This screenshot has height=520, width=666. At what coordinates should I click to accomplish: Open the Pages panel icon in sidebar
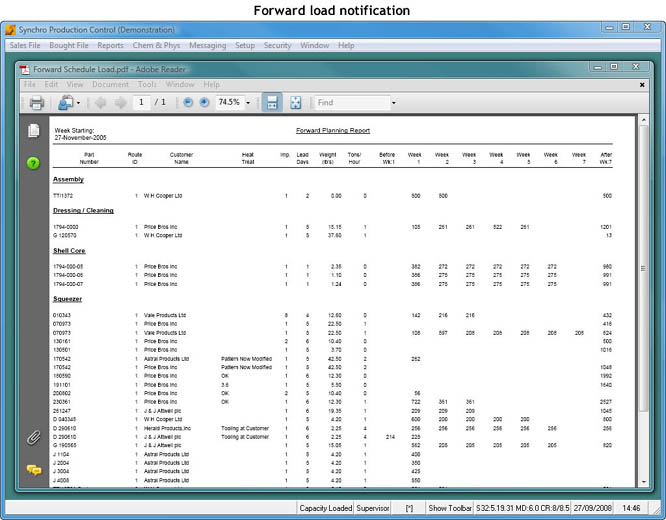coord(34,130)
